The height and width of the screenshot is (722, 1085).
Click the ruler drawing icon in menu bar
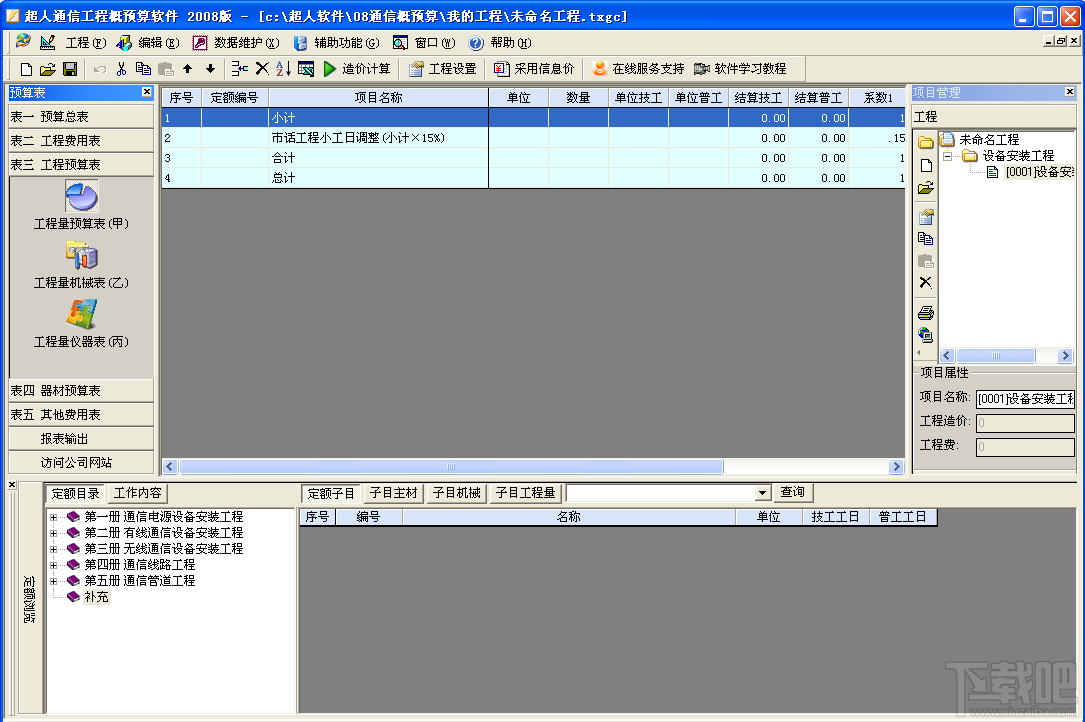(47, 42)
